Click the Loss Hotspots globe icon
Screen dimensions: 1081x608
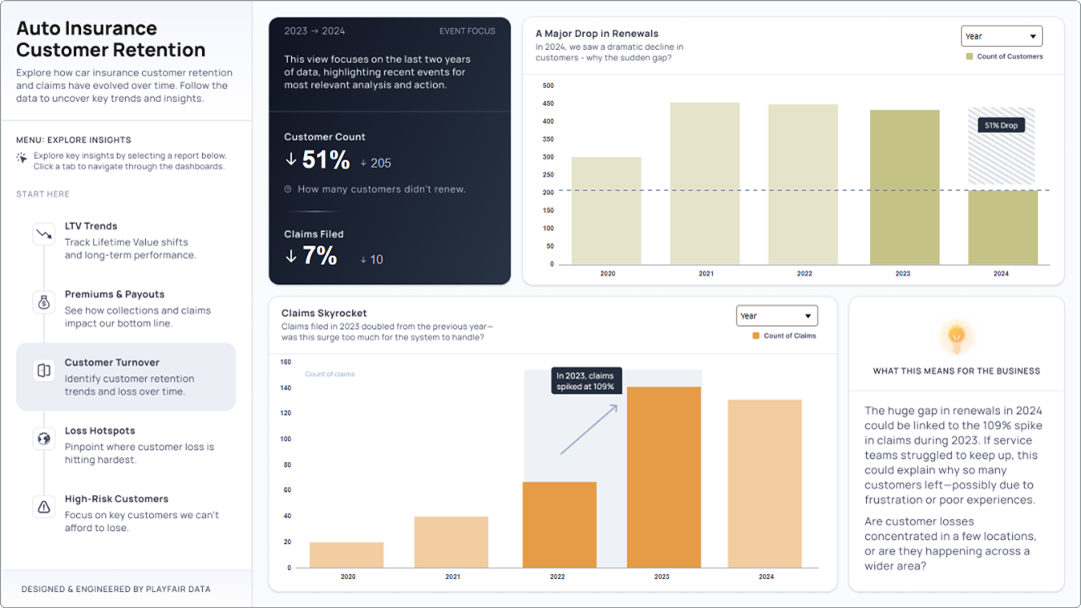[x=43, y=439]
